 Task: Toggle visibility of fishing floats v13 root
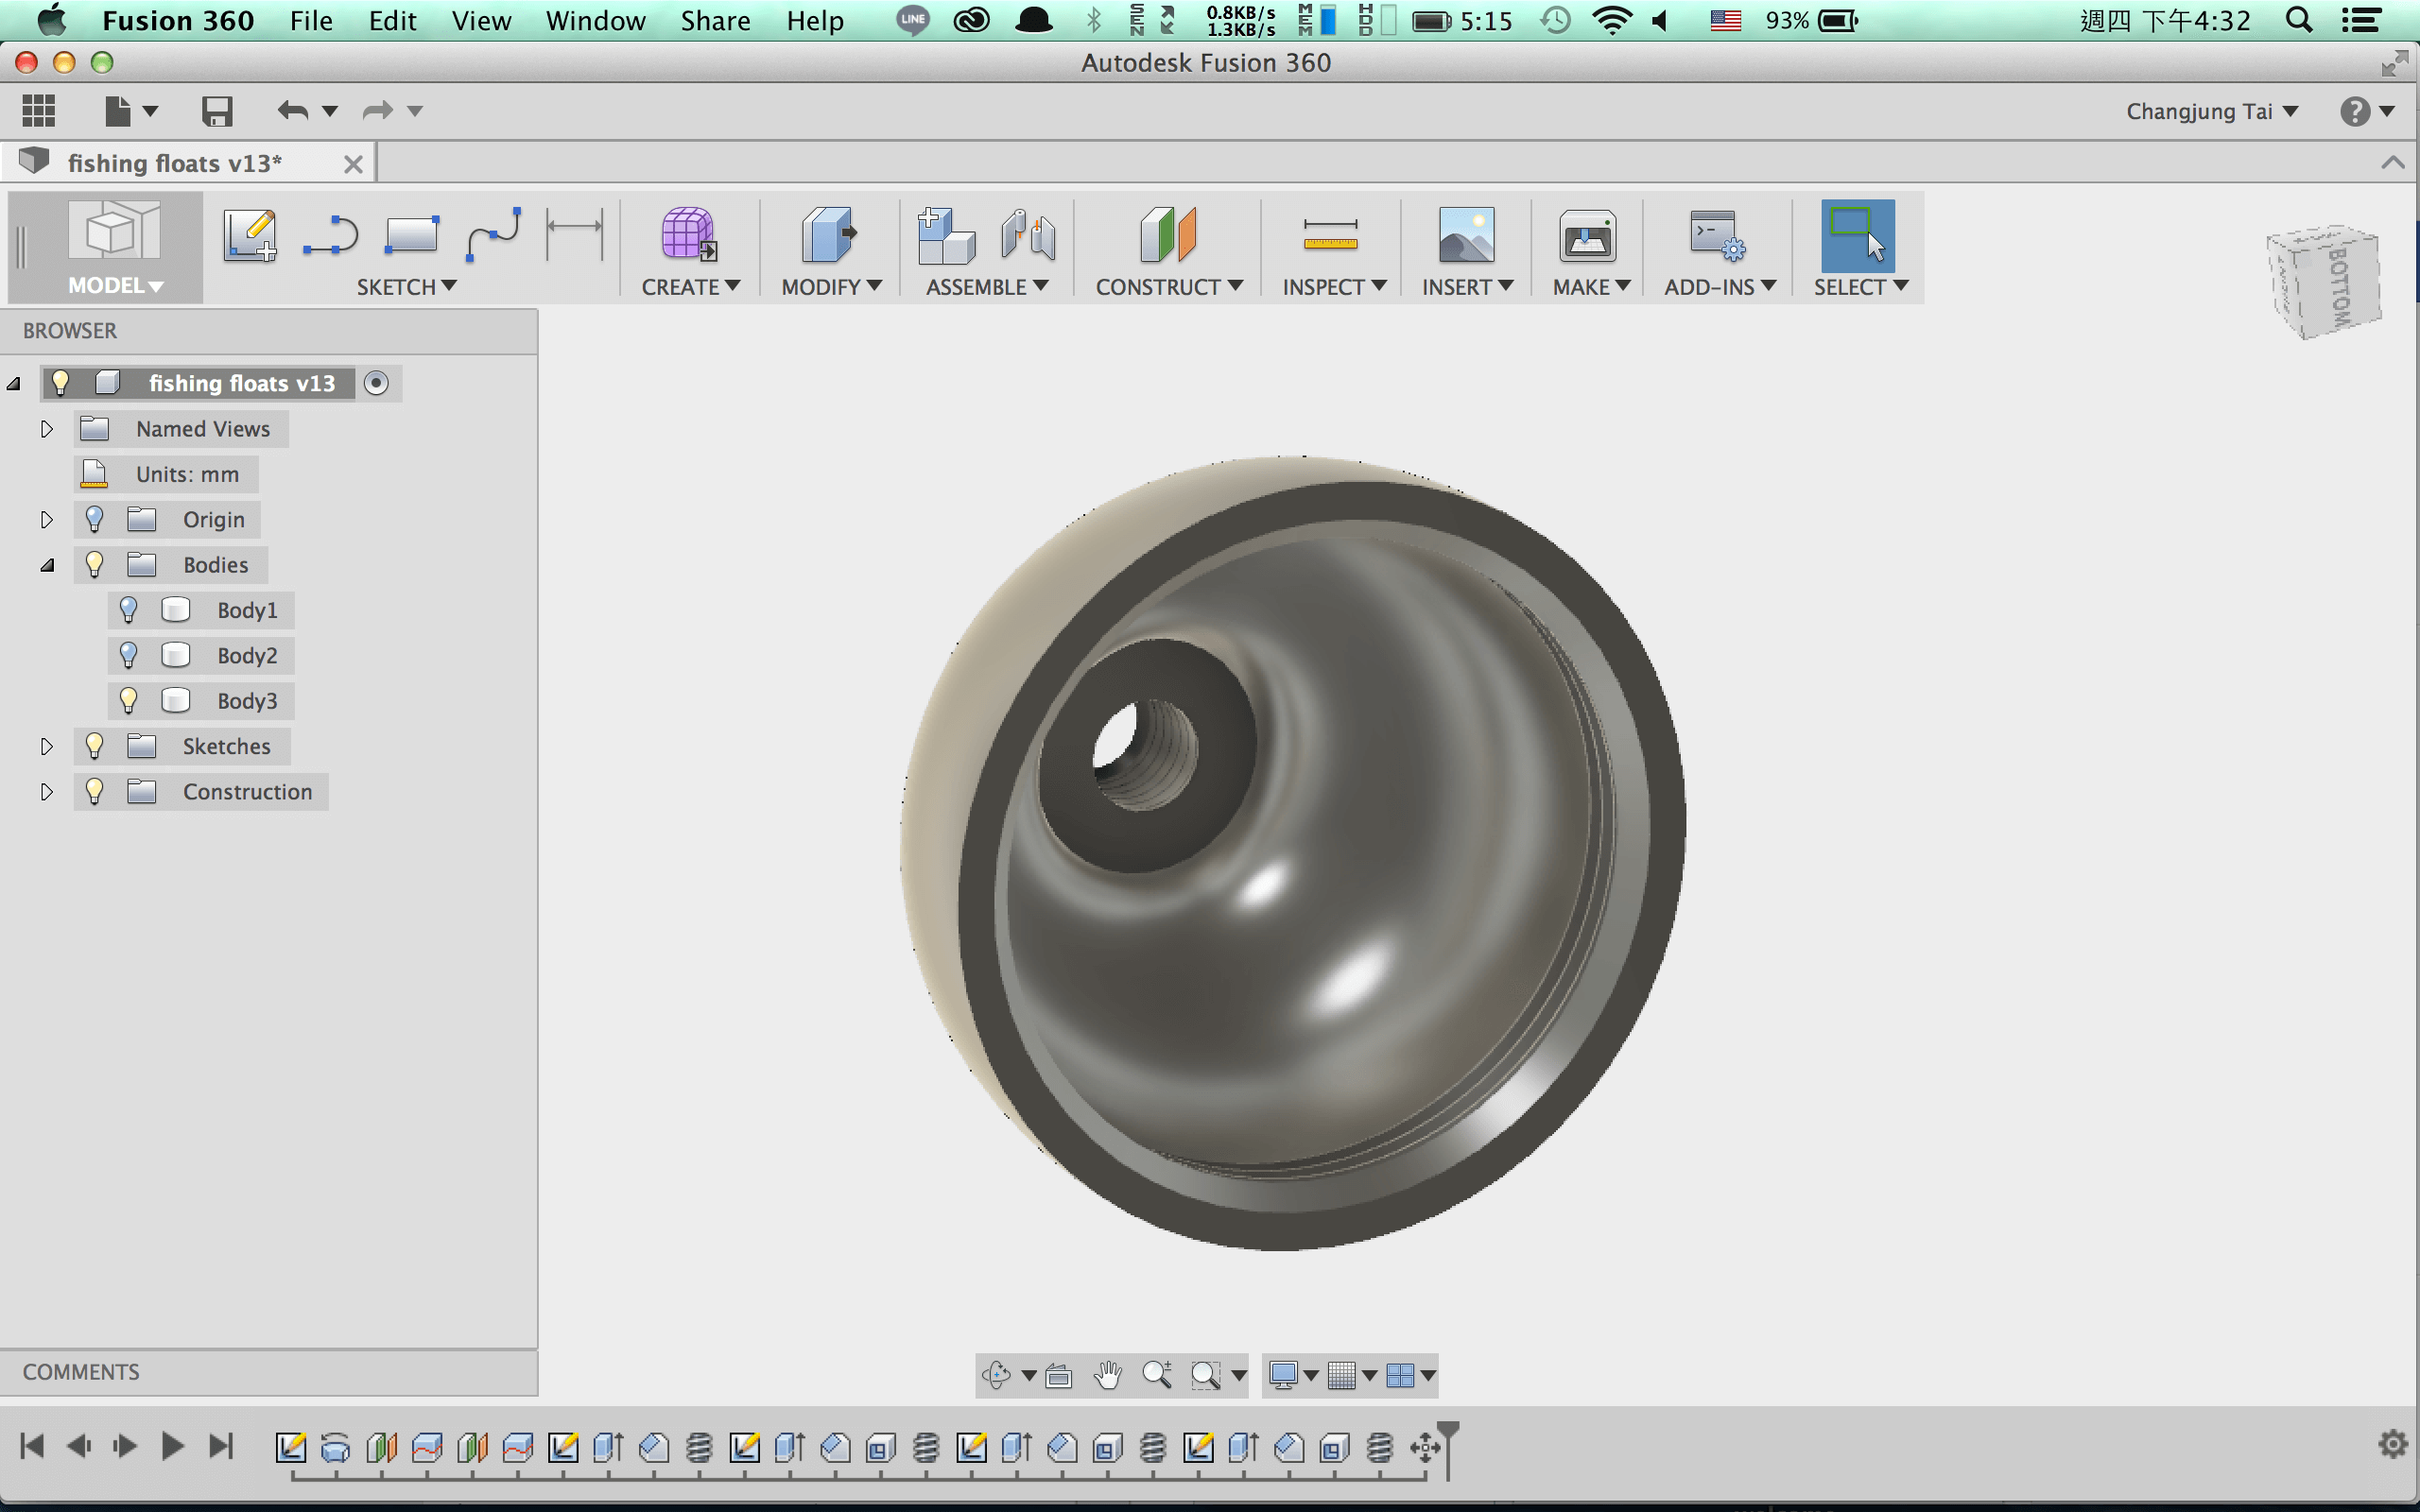60,383
